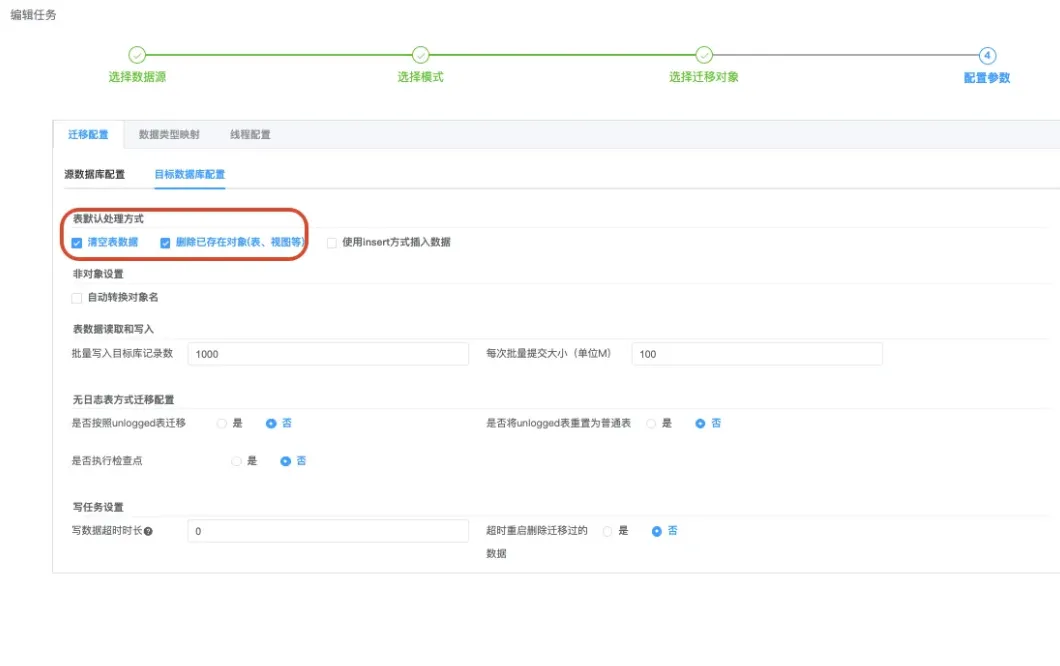1060x666 pixels.
Task: Click the 无日志表方式迁移配置 section heading
Action: pos(123,400)
